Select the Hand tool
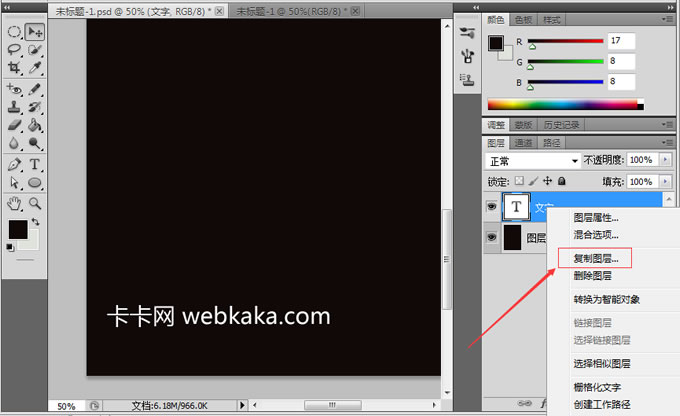680x416 pixels. point(14,203)
